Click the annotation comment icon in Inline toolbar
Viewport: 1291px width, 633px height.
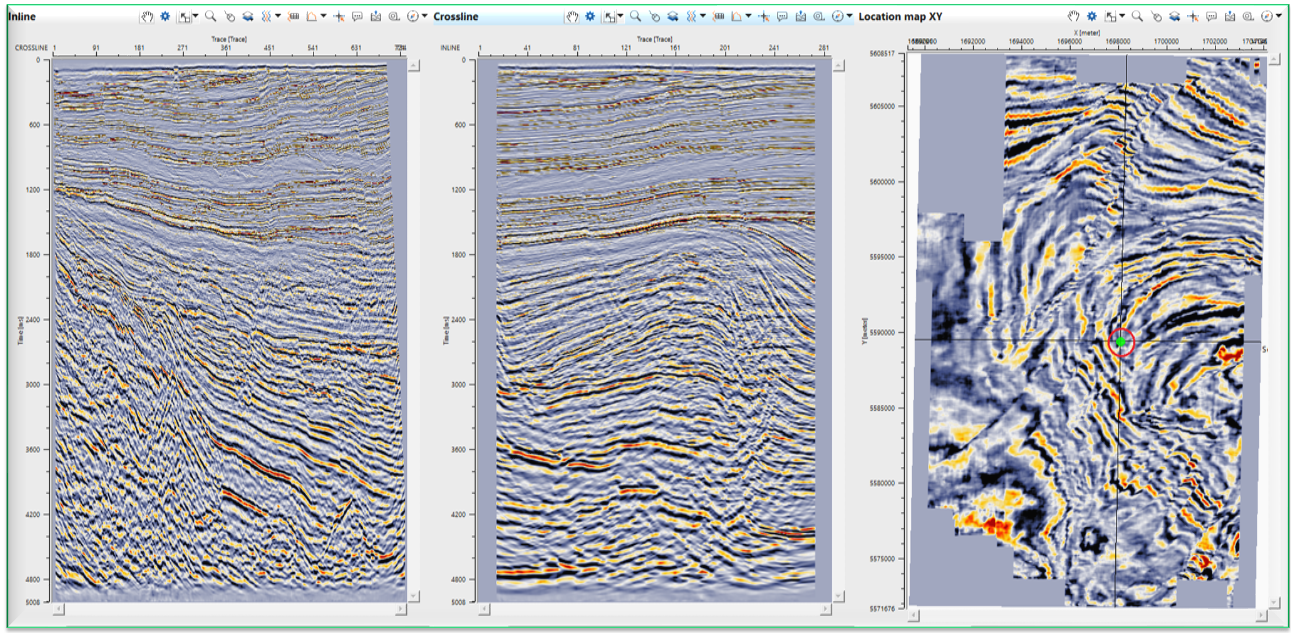tap(357, 16)
